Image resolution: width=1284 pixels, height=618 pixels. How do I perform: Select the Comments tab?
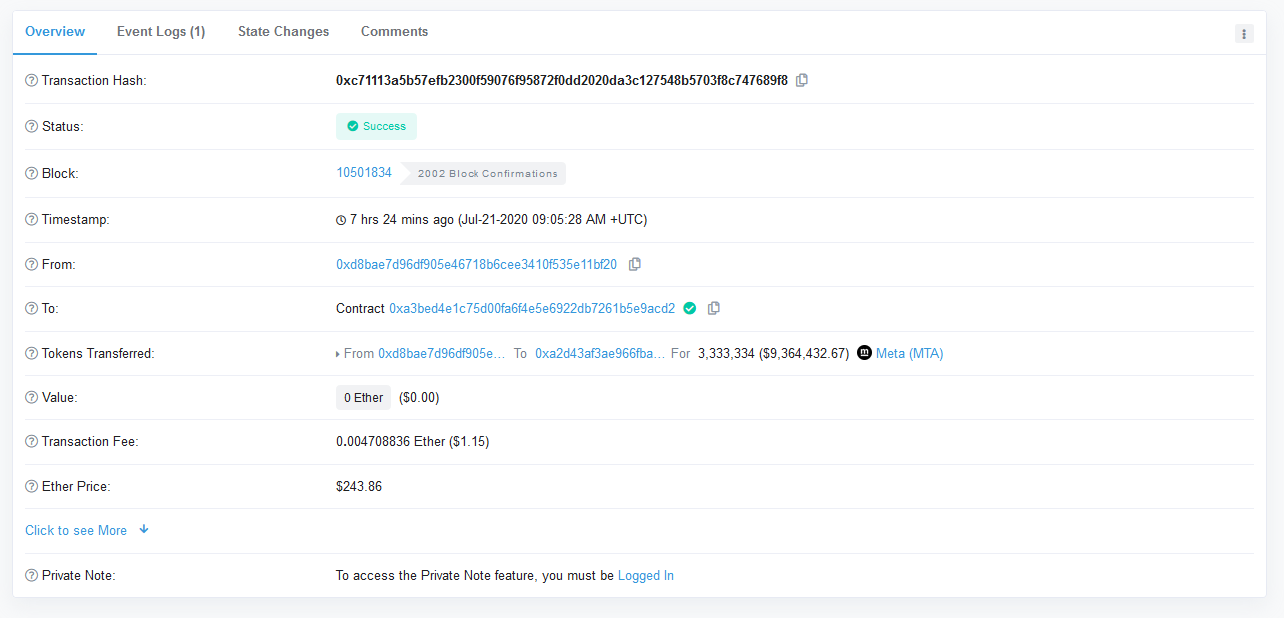click(x=394, y=32)
